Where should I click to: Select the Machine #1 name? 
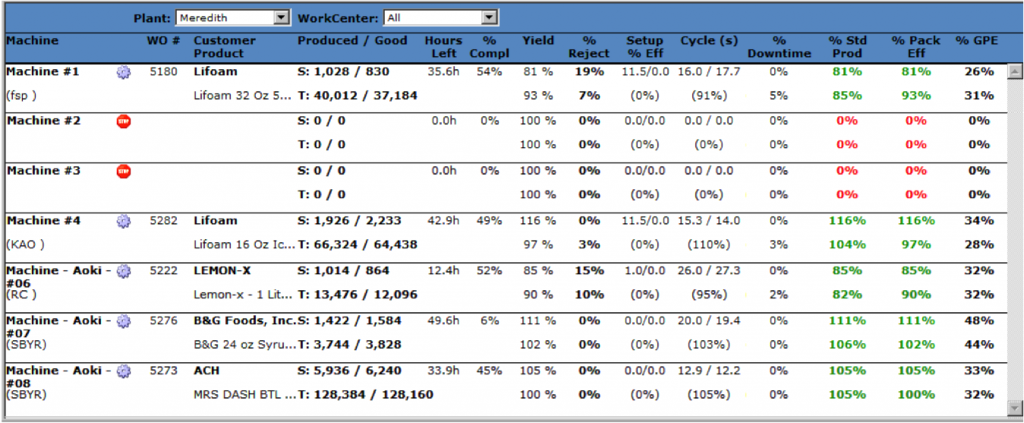click(42, 72)
